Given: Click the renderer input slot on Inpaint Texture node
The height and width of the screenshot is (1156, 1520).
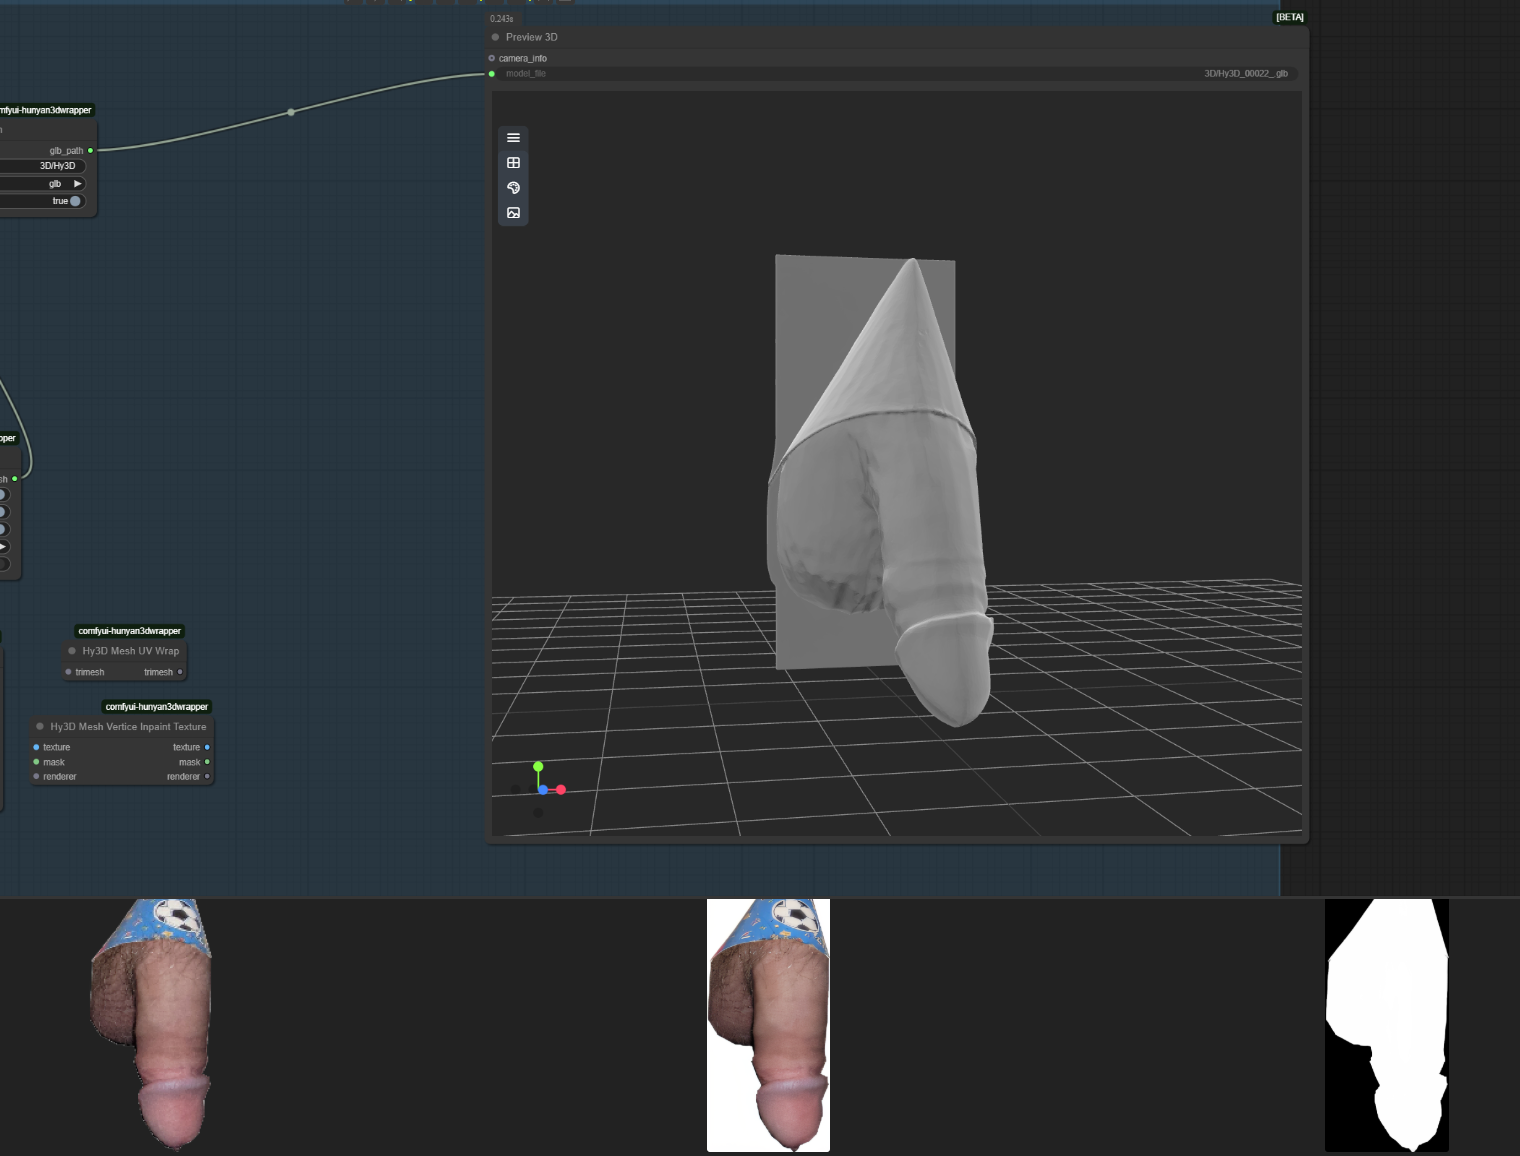Looking at the screenshot, I should [36, 777].
